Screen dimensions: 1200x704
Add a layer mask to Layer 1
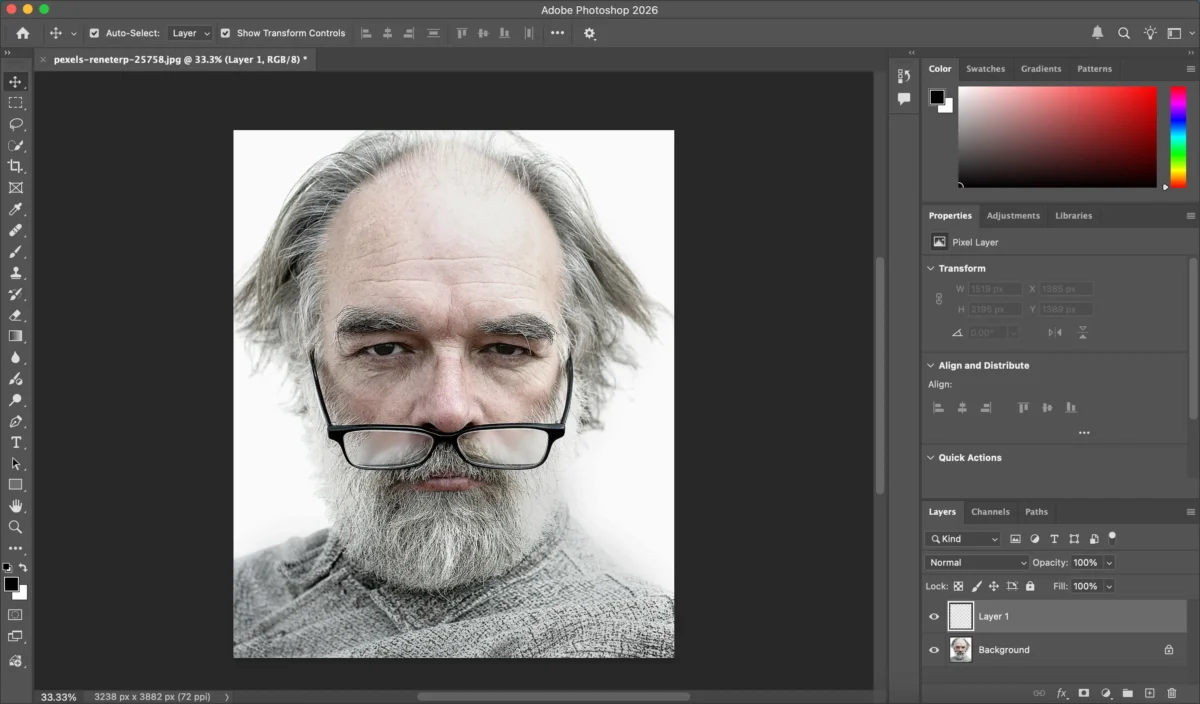pyautogui.click(x=1084, y=693)
